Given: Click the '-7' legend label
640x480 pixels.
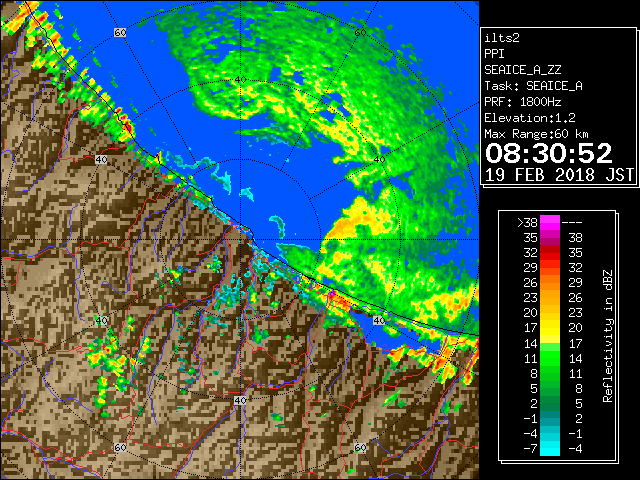Looking at the screenshot, I should 530,448.
